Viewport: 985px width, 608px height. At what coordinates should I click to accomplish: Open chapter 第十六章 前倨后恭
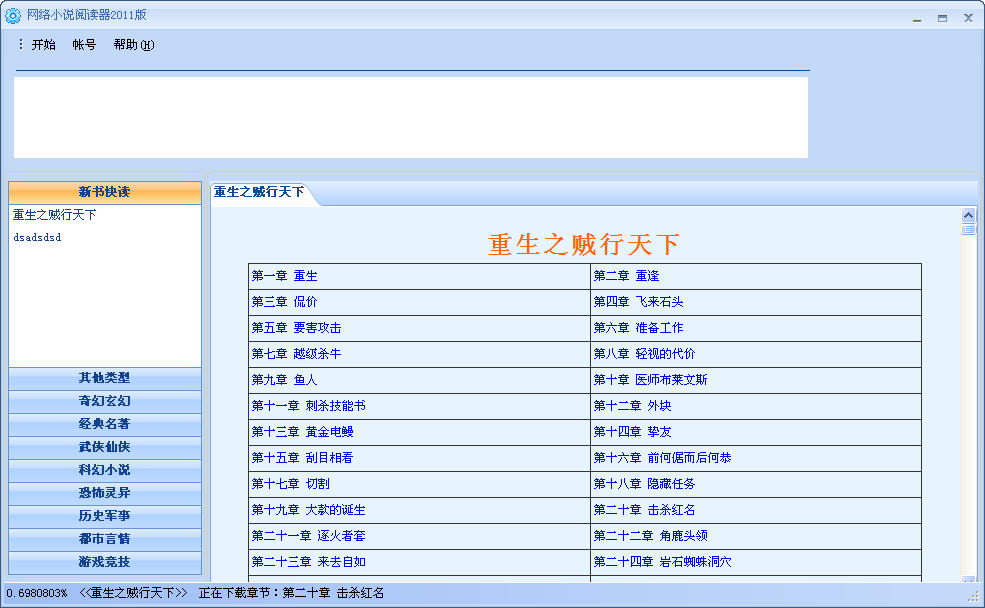(x=663, y=458)
